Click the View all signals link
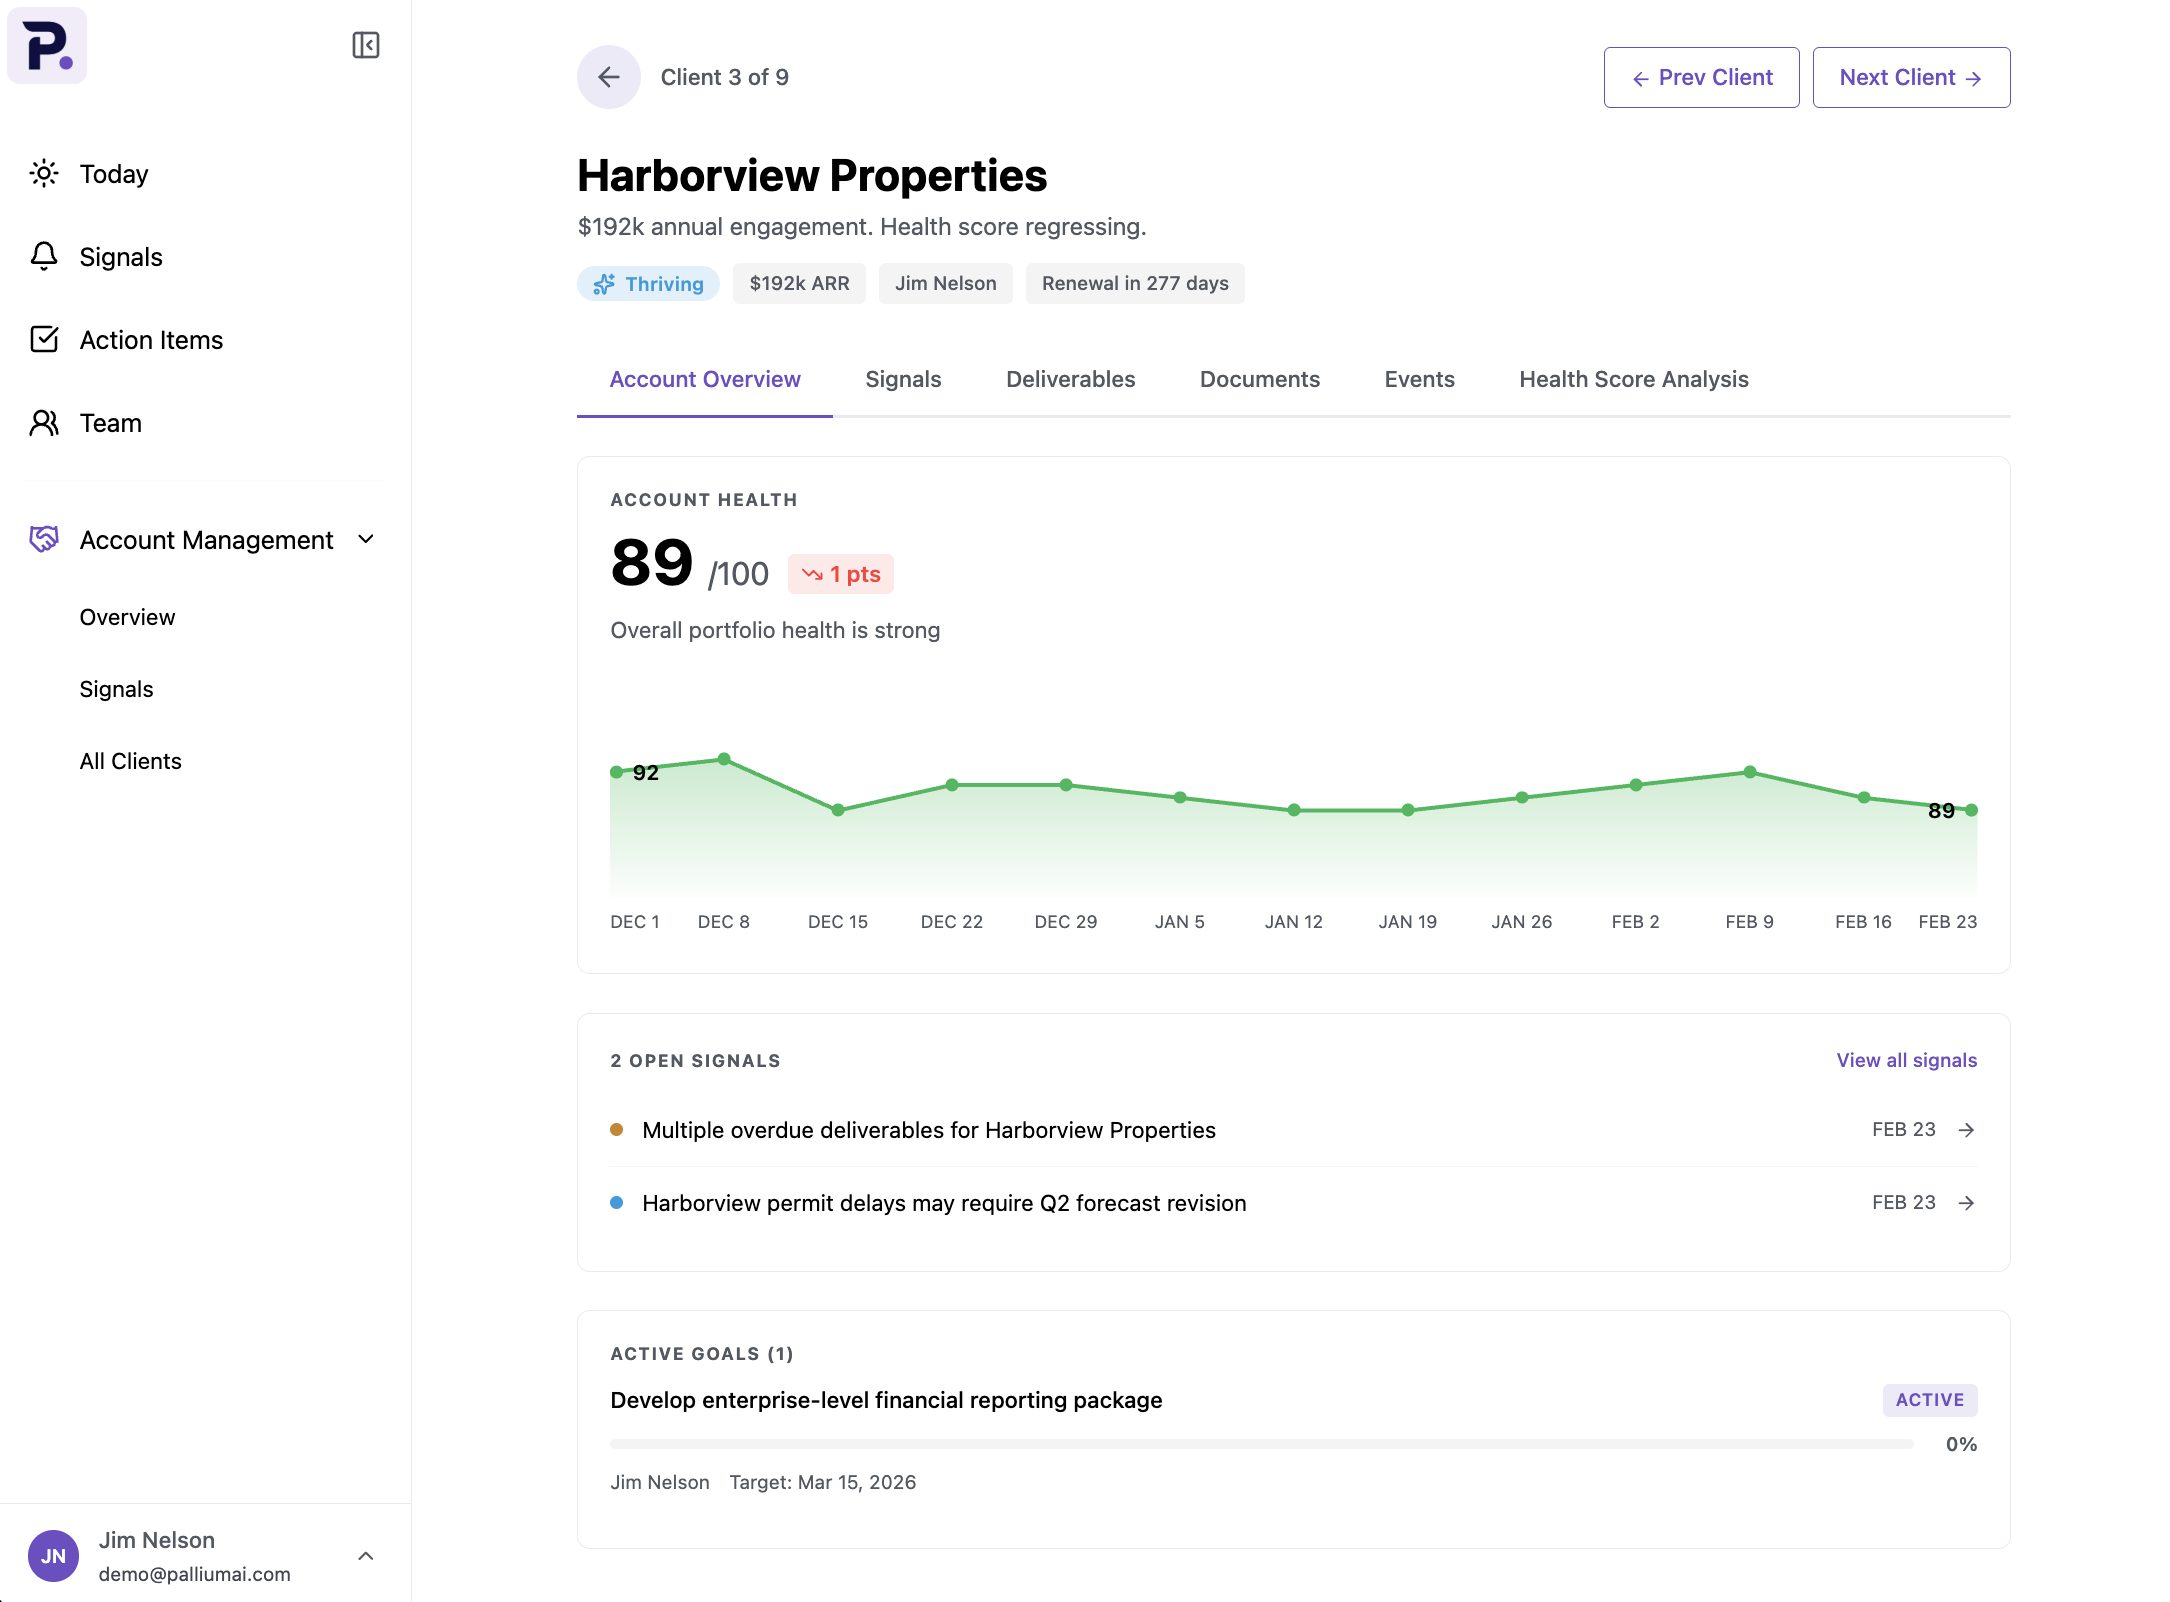The width and height of the screenshot is (2170, 1602). click(x=1906, y=1060)
